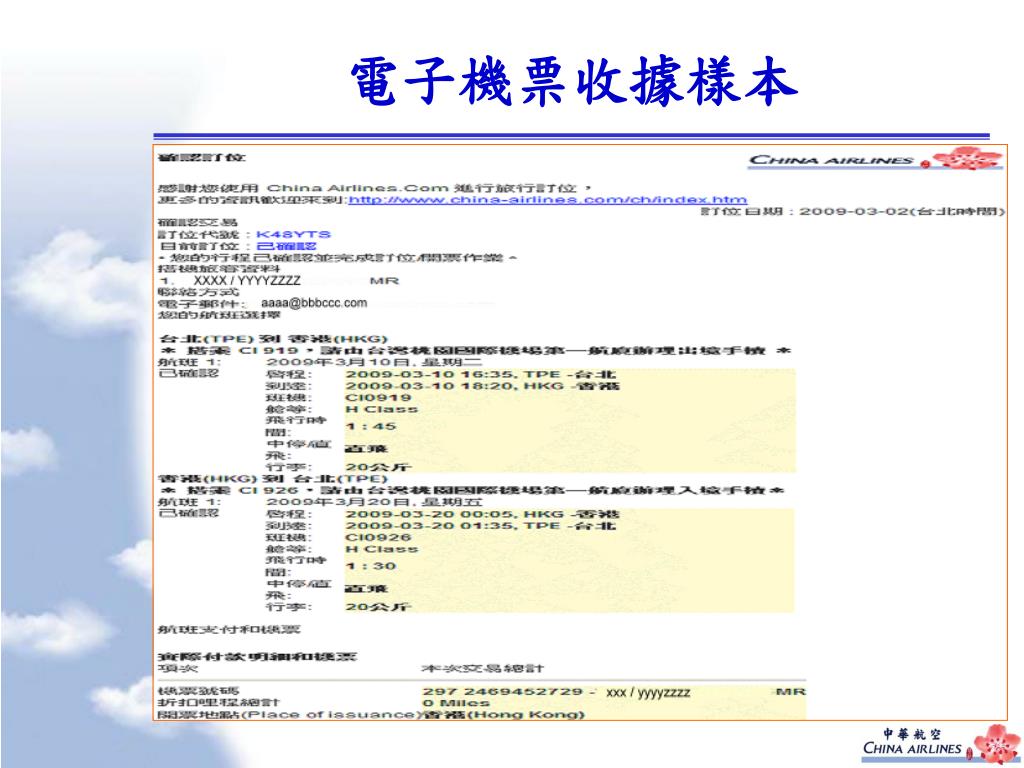Select ticket number 297 2469452729
The width and height of the screenshot is (1024, 768).
tap(502, 692)
